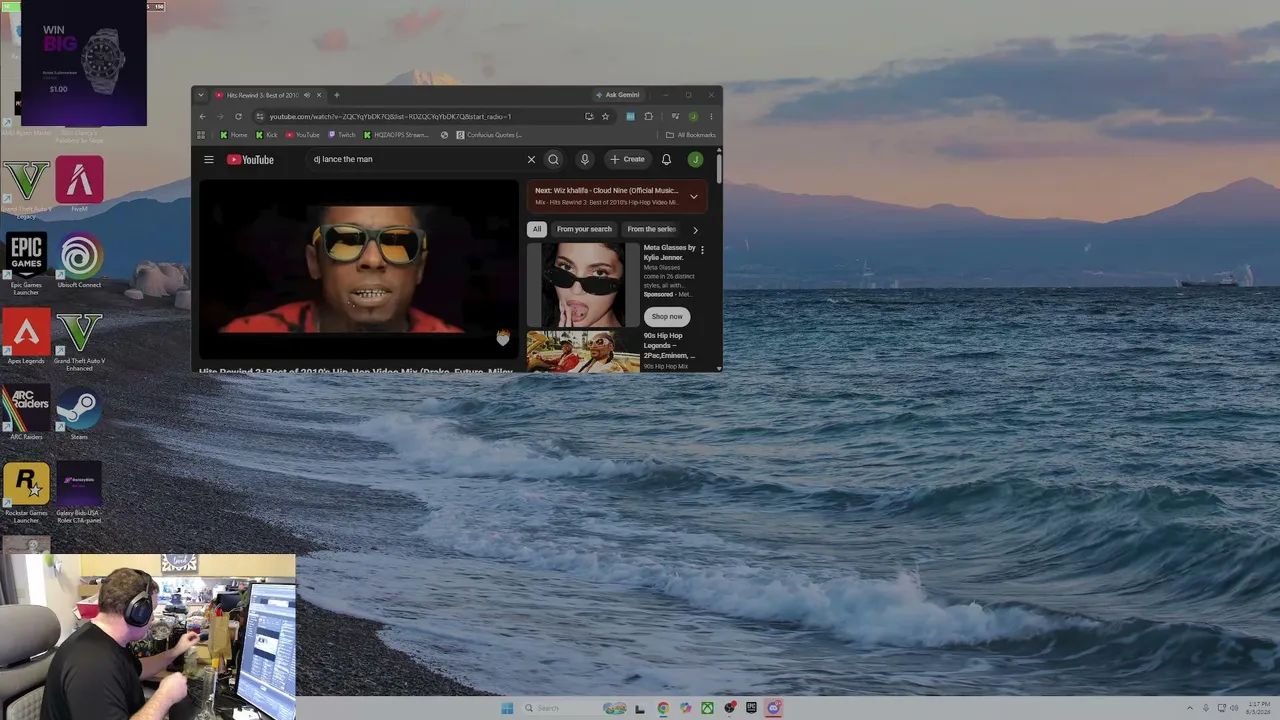Image resolution: width=1280 pixels, height=720 pixels.
Task: Open the Confucius Quotes bookmark
Action: tap(489, 135)
